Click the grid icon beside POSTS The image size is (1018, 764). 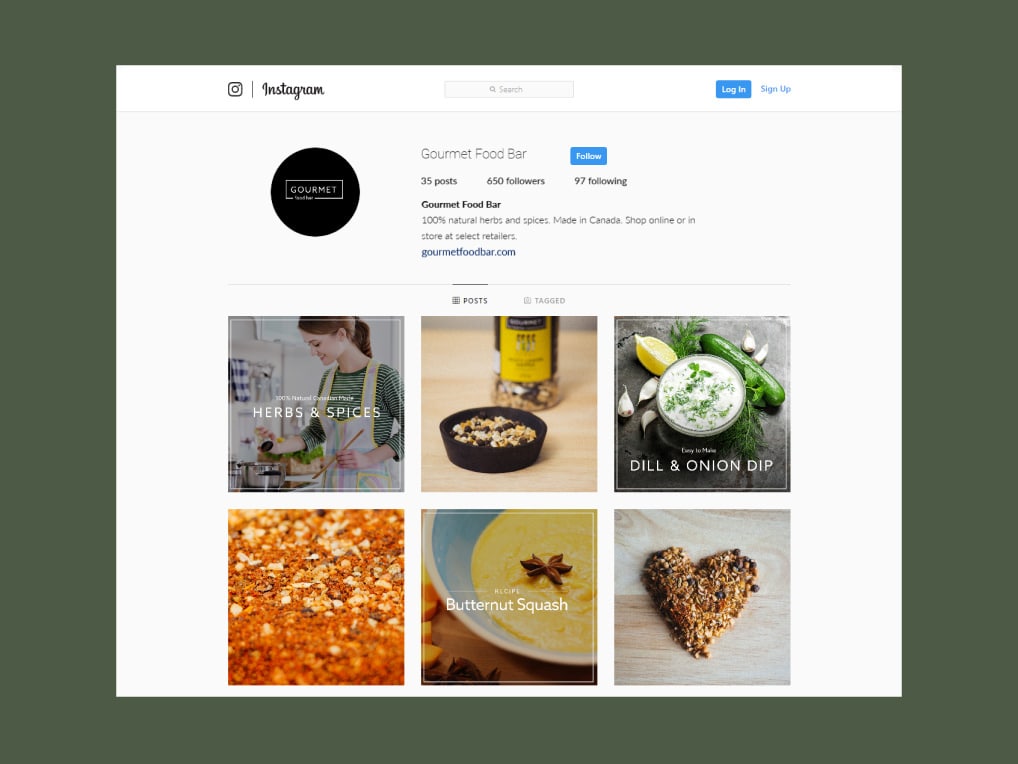point(456,301)
